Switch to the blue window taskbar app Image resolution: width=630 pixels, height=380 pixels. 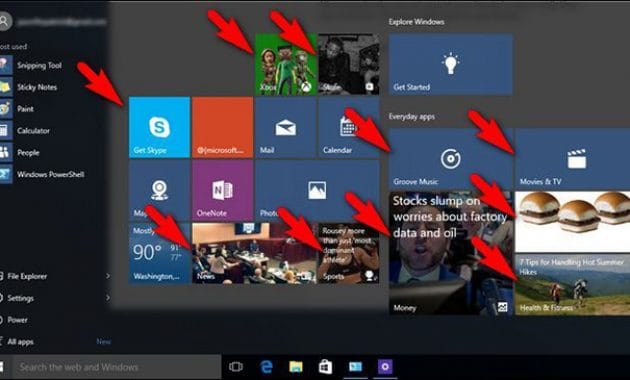355,367
